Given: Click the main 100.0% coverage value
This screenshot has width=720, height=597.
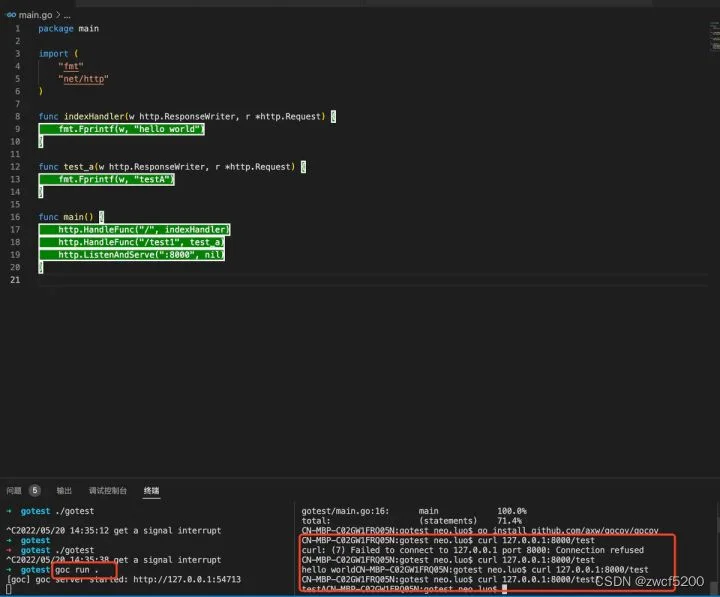Looking at the screenshot, I should (x=512, y=511).
